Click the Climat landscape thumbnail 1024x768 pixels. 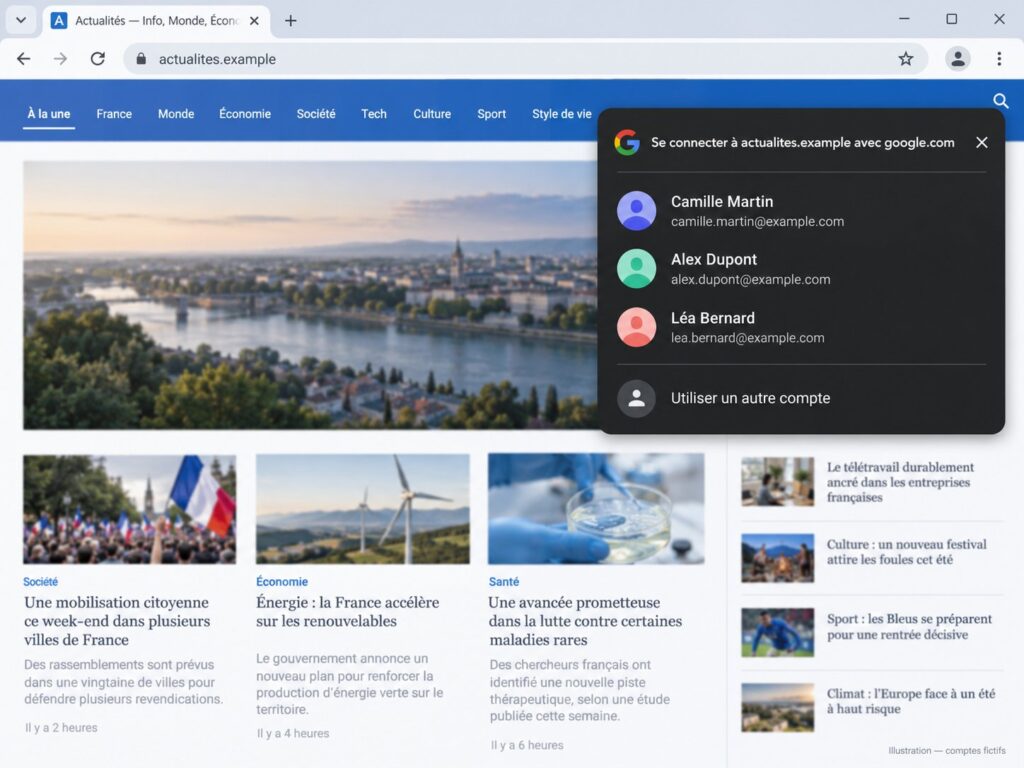click(777, 707)
